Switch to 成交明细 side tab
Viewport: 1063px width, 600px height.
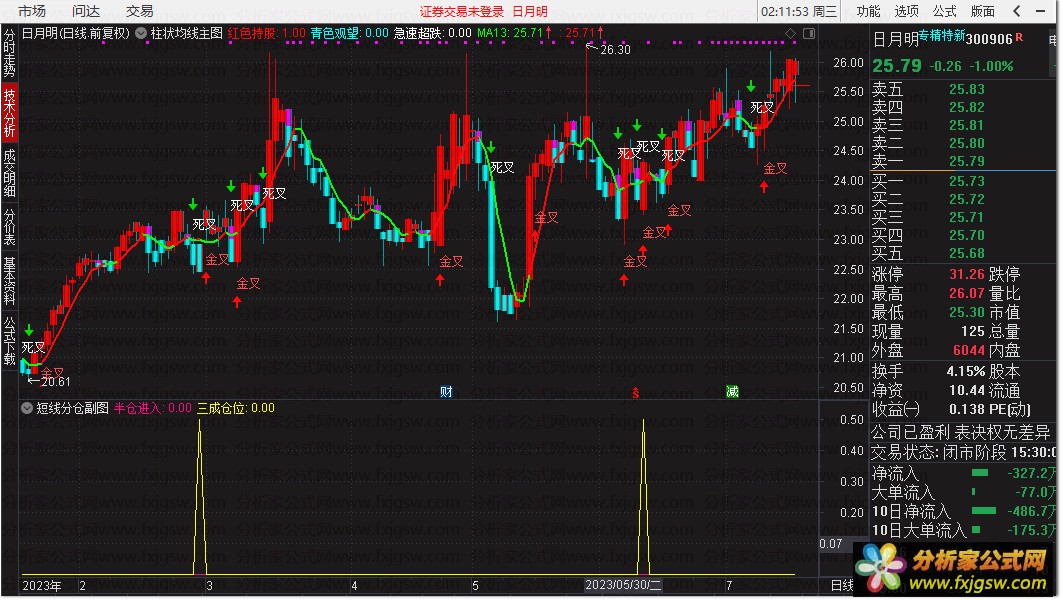(9, 174)
